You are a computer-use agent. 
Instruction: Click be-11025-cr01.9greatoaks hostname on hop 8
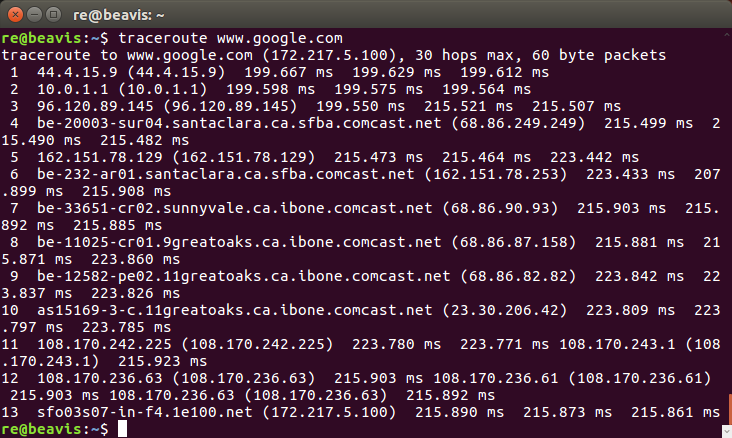(x=239, y=242)
